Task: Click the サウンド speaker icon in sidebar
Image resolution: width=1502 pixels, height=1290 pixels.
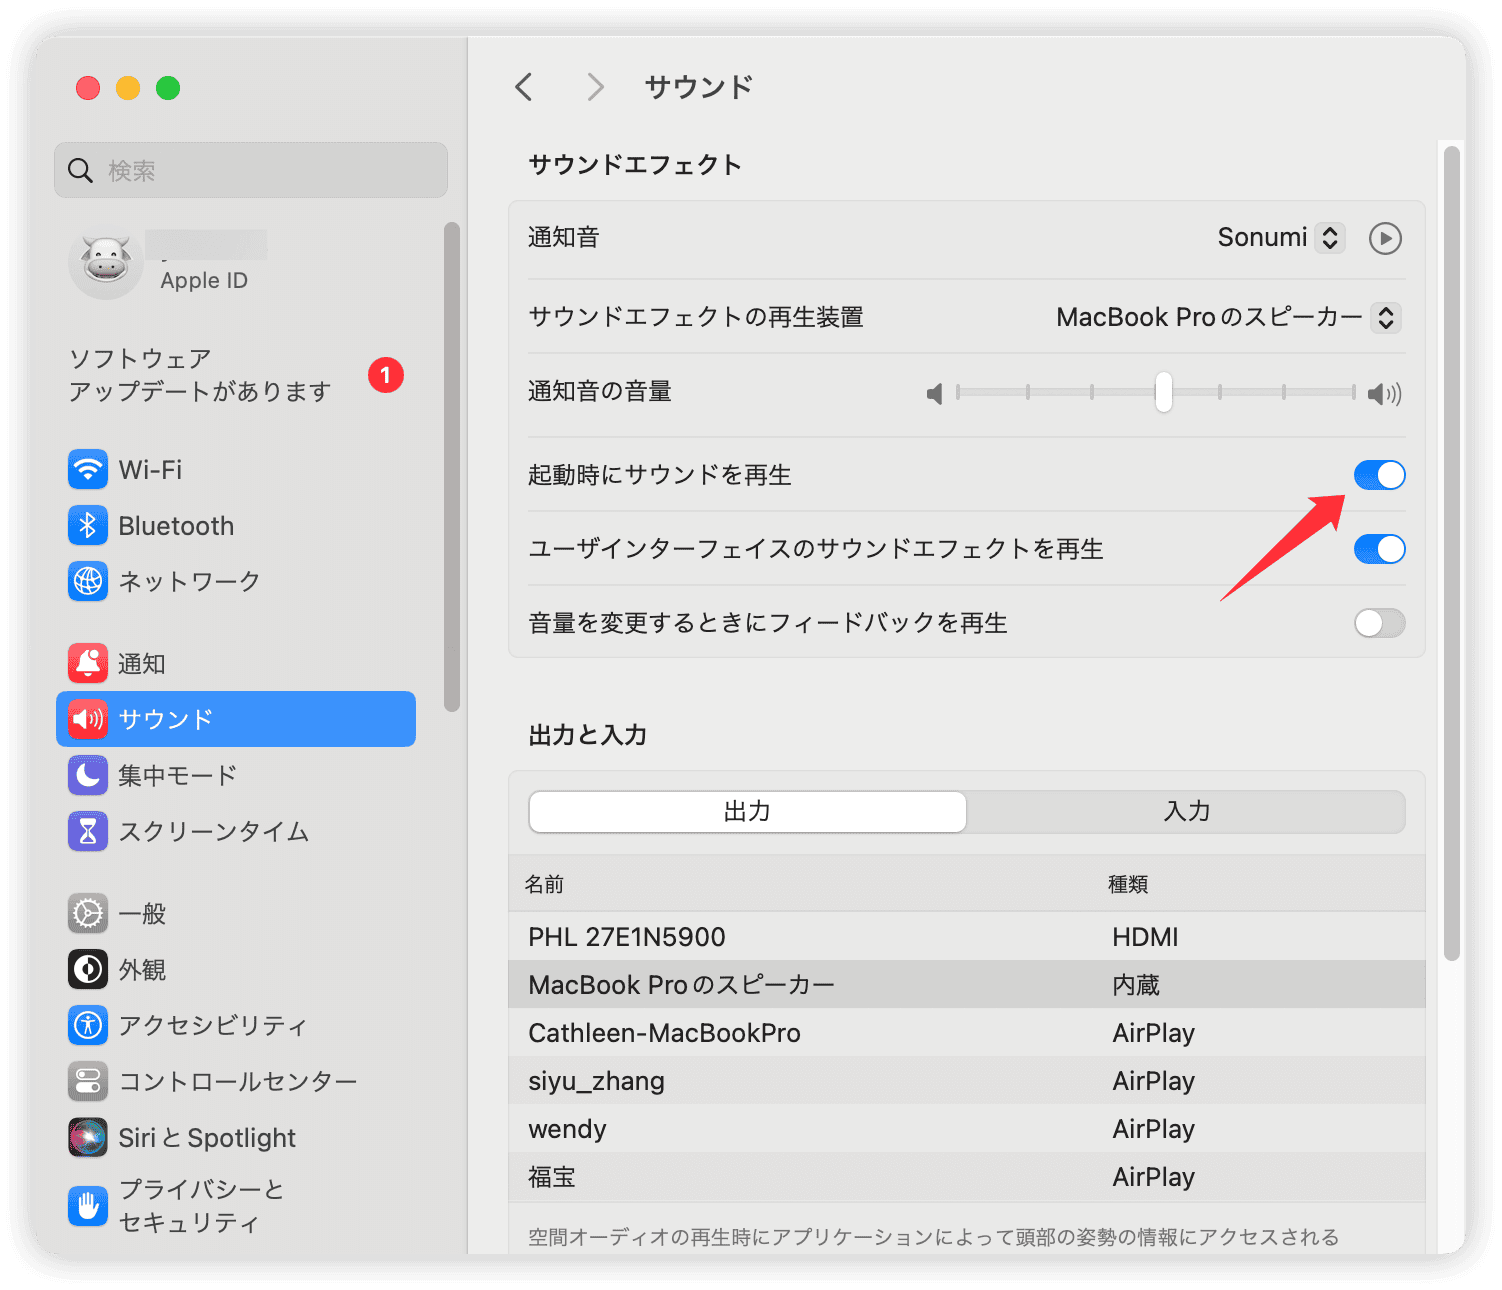Action: click(88, 719)
